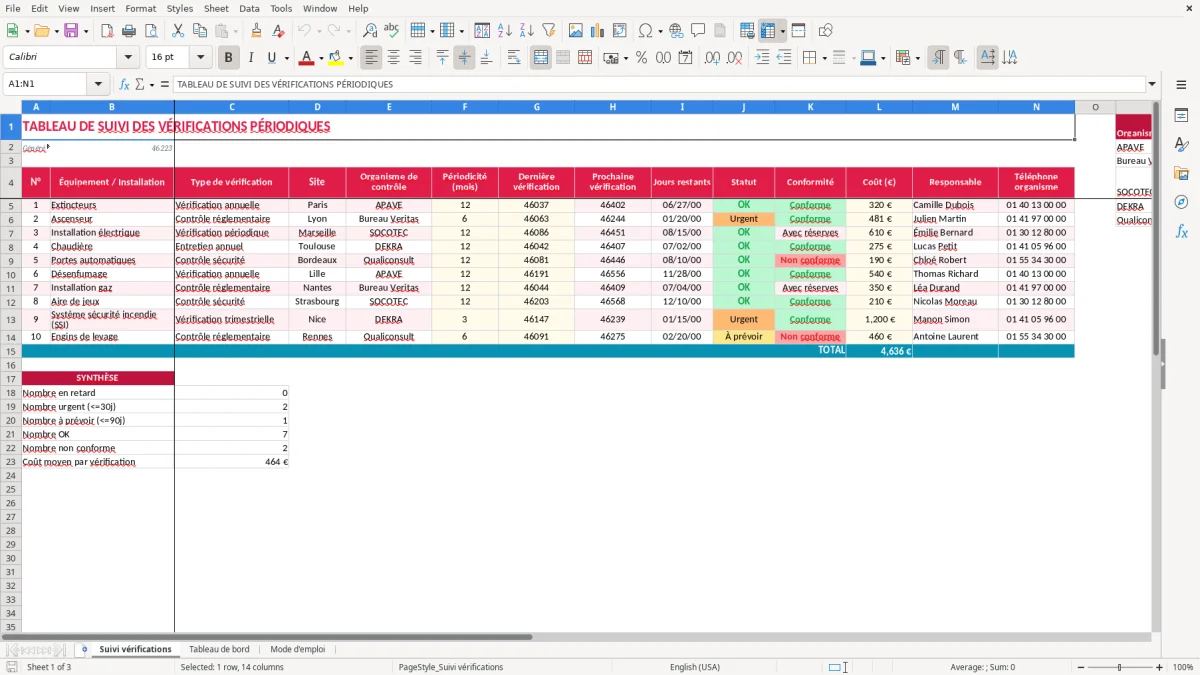This screenshot has height=675, width=1200.
Task: Select the cell containing Bureau Veritas, Lyon row
Action: tap(389, 219)
